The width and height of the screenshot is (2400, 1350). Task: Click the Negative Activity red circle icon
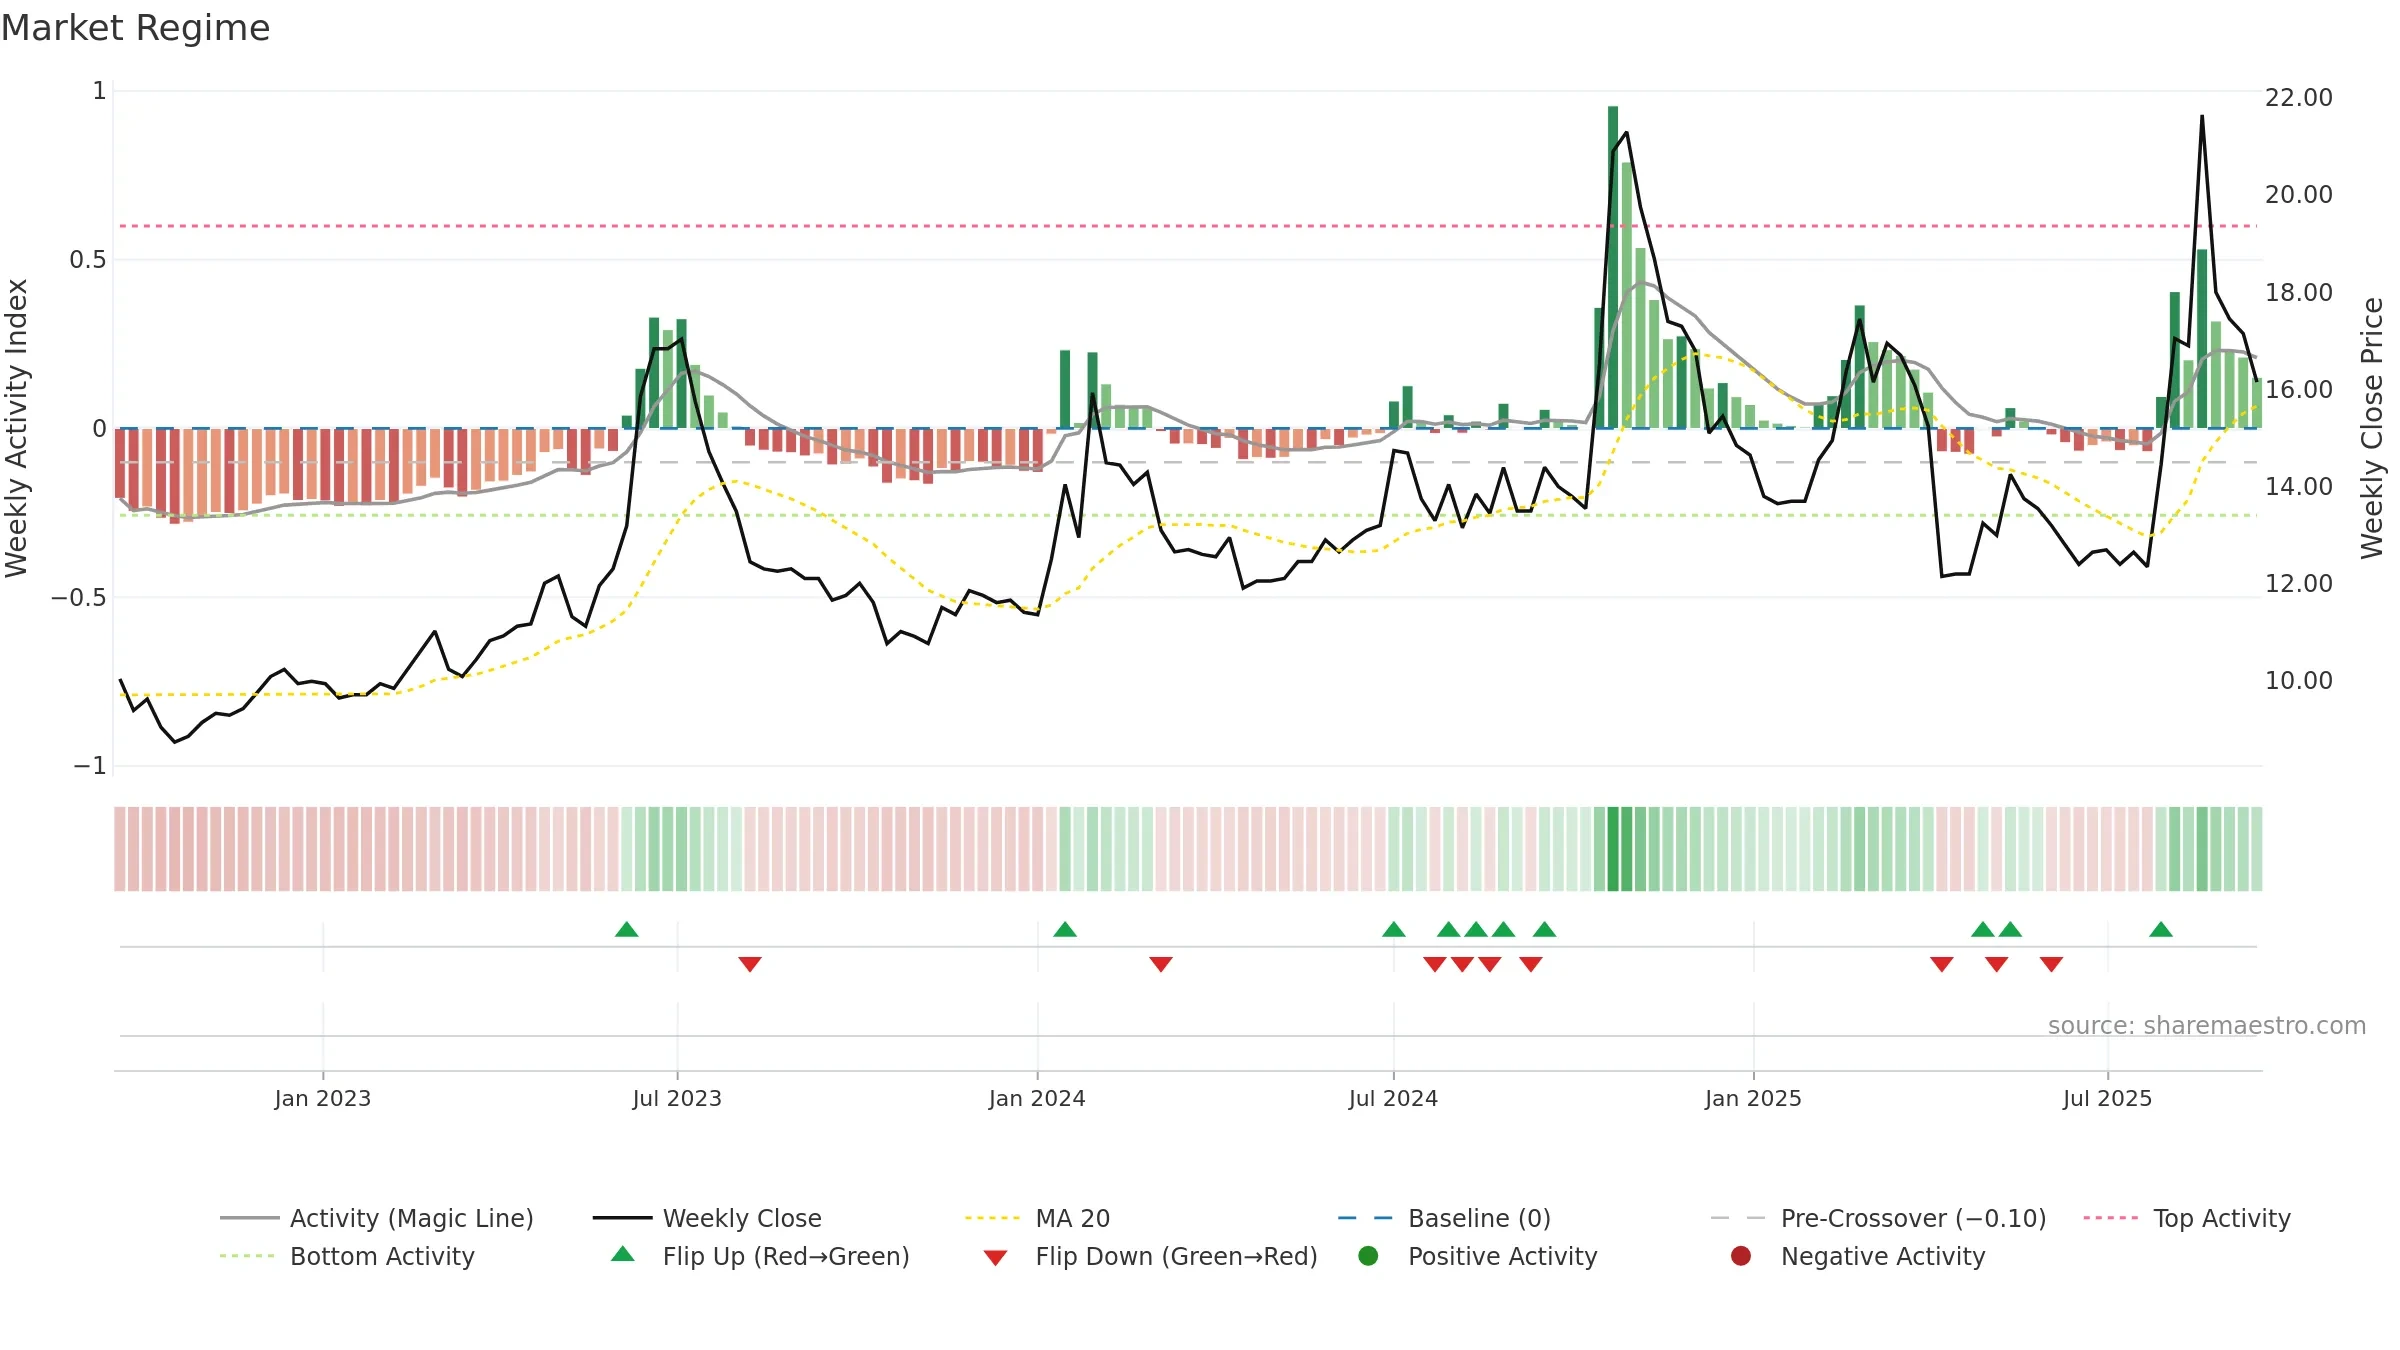[x=1741, y=1256]
